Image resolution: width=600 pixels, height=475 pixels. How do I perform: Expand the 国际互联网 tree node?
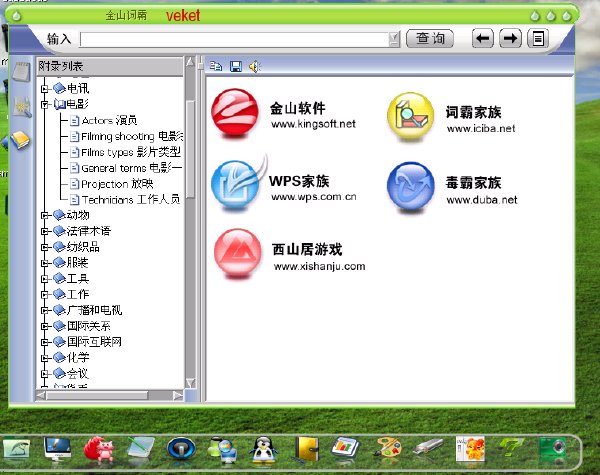(x=45, y=342)
